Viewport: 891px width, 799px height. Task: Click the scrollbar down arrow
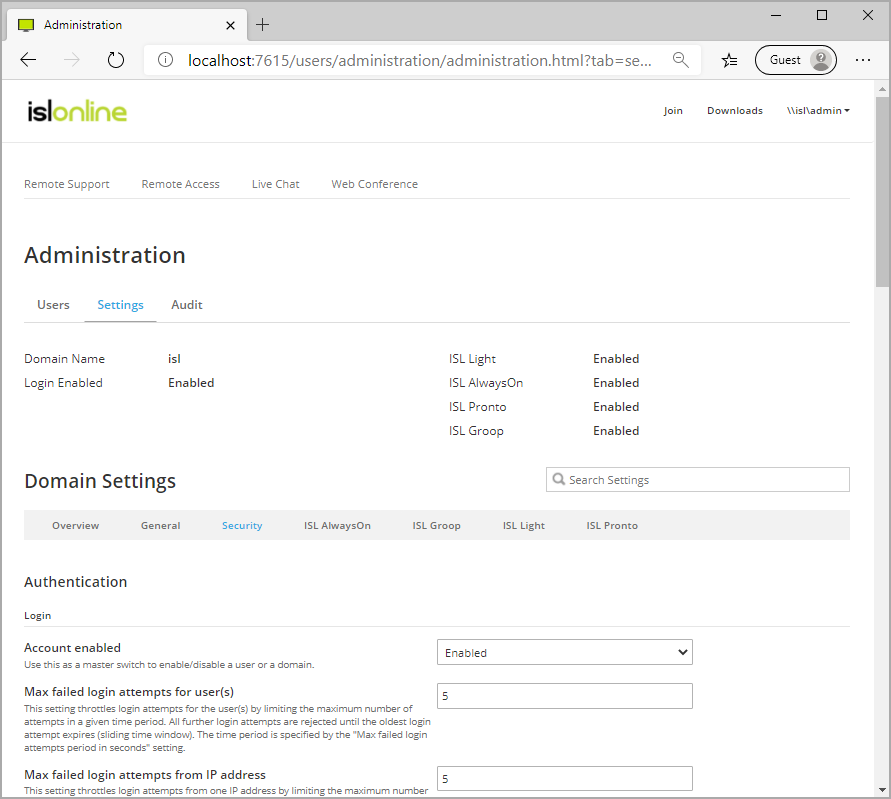tap(882, 790)
